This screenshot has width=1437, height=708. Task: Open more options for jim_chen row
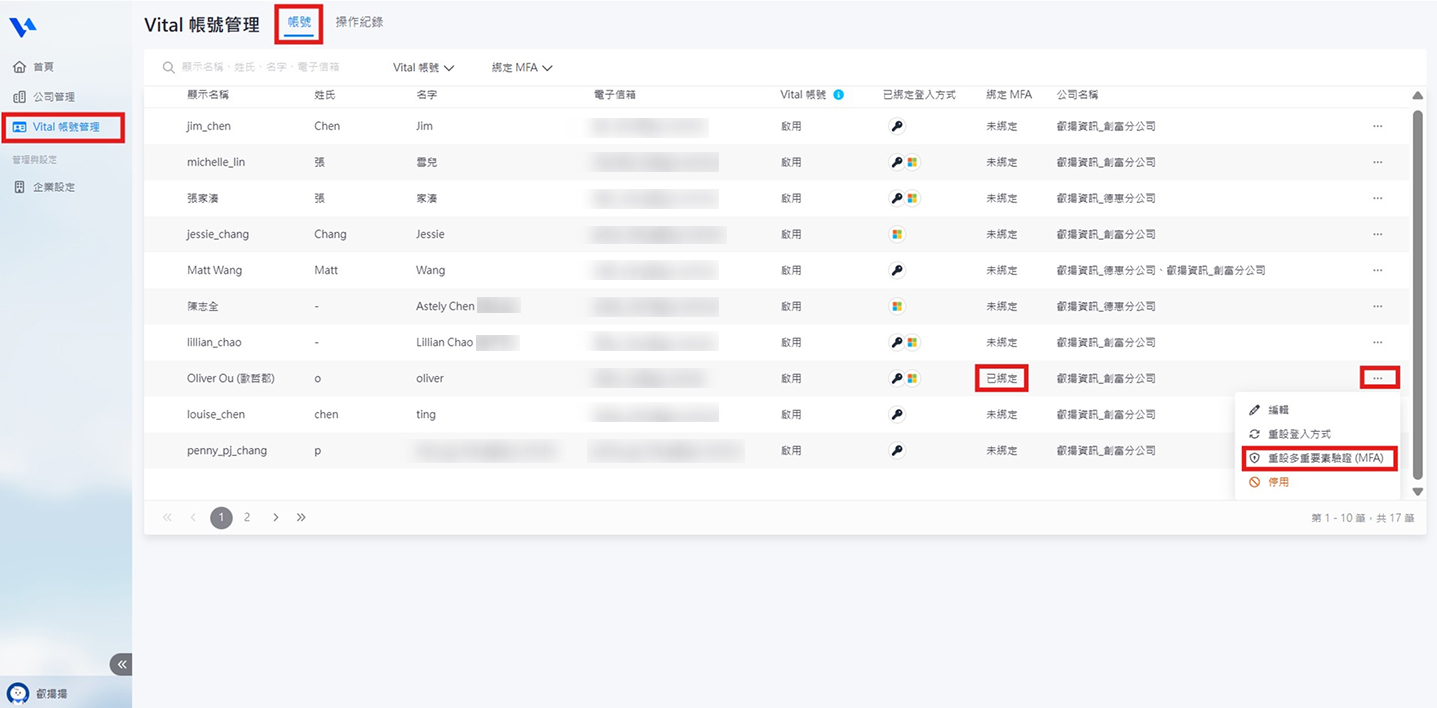(x=1377, y=126)
